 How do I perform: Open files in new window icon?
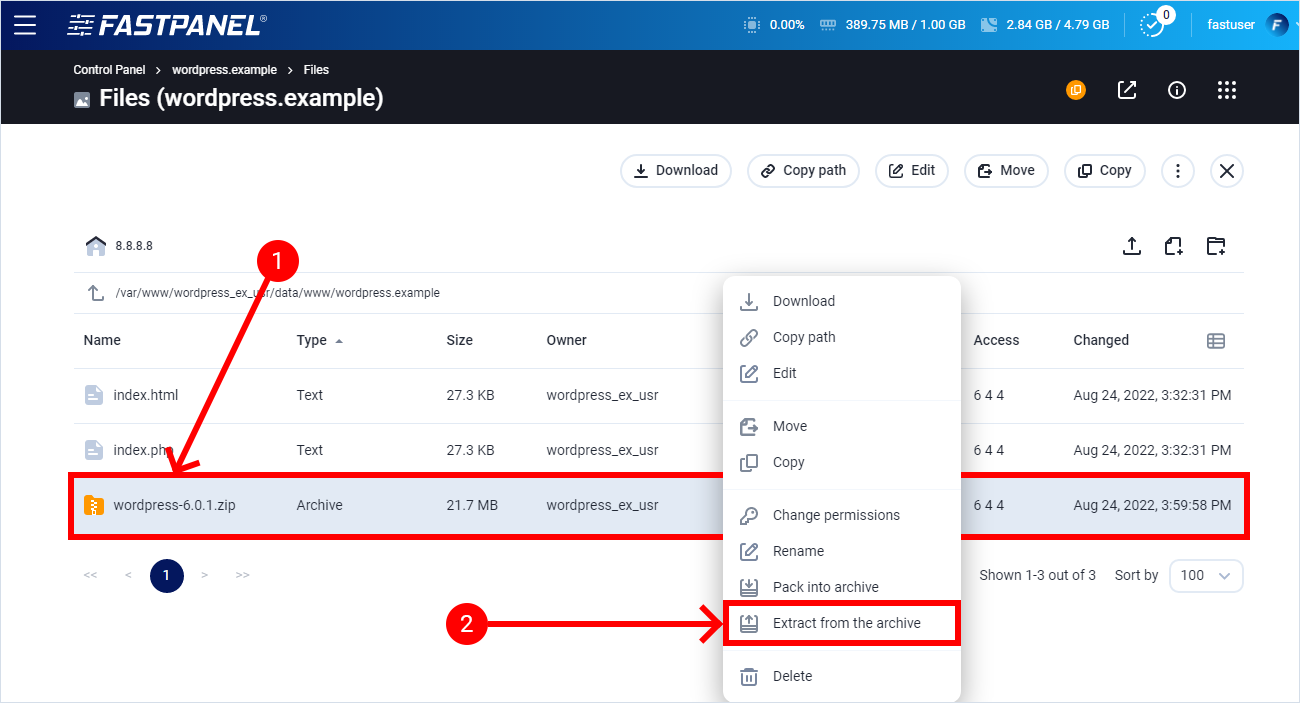[x=1127, y=90]
